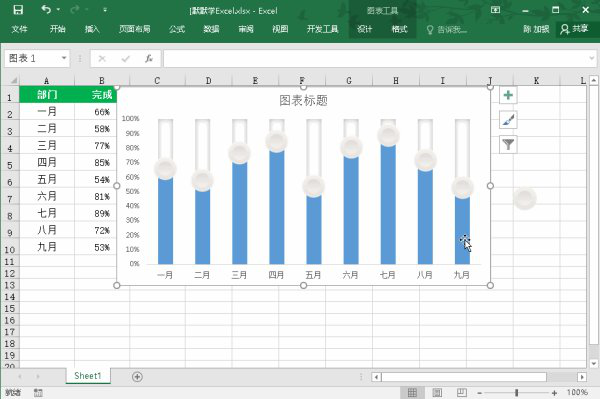Switch to the 开始 ribbon tab
Screen dimensions: 600x399
tap(57, 29)
